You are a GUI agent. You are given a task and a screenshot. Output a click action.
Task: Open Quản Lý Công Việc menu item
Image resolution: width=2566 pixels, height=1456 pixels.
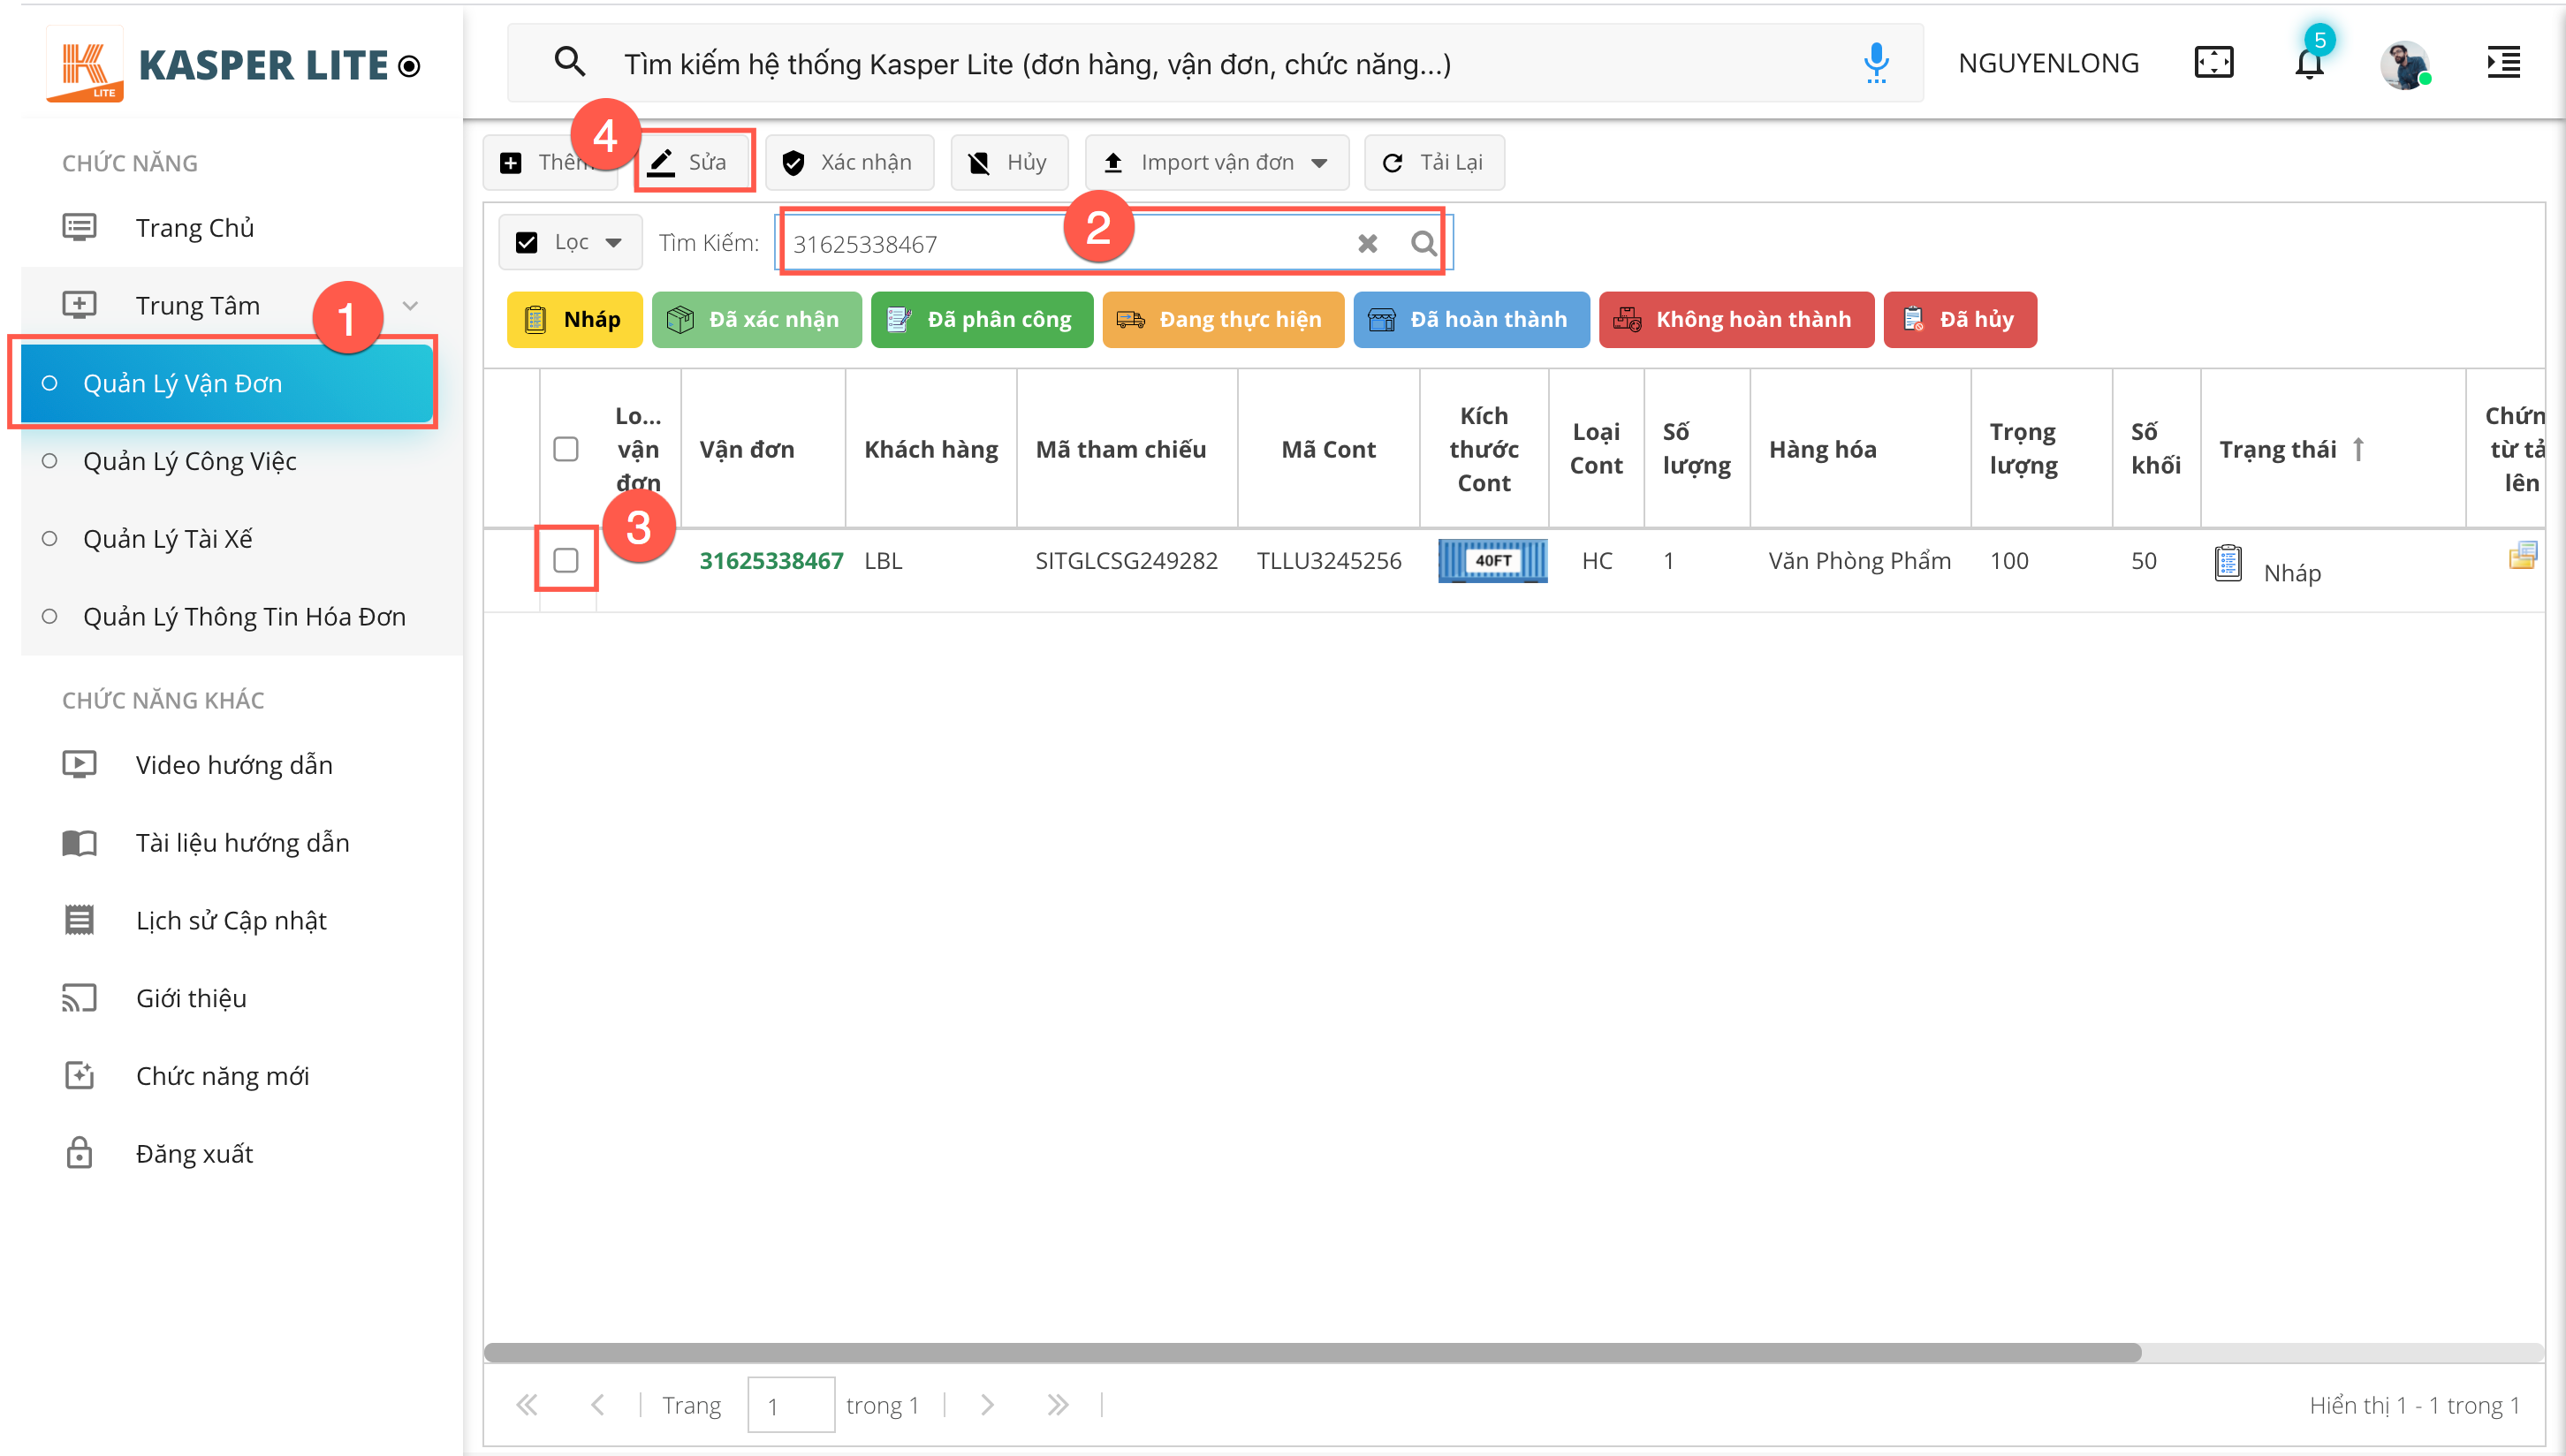pyautogui.click(x=190, y=461)
